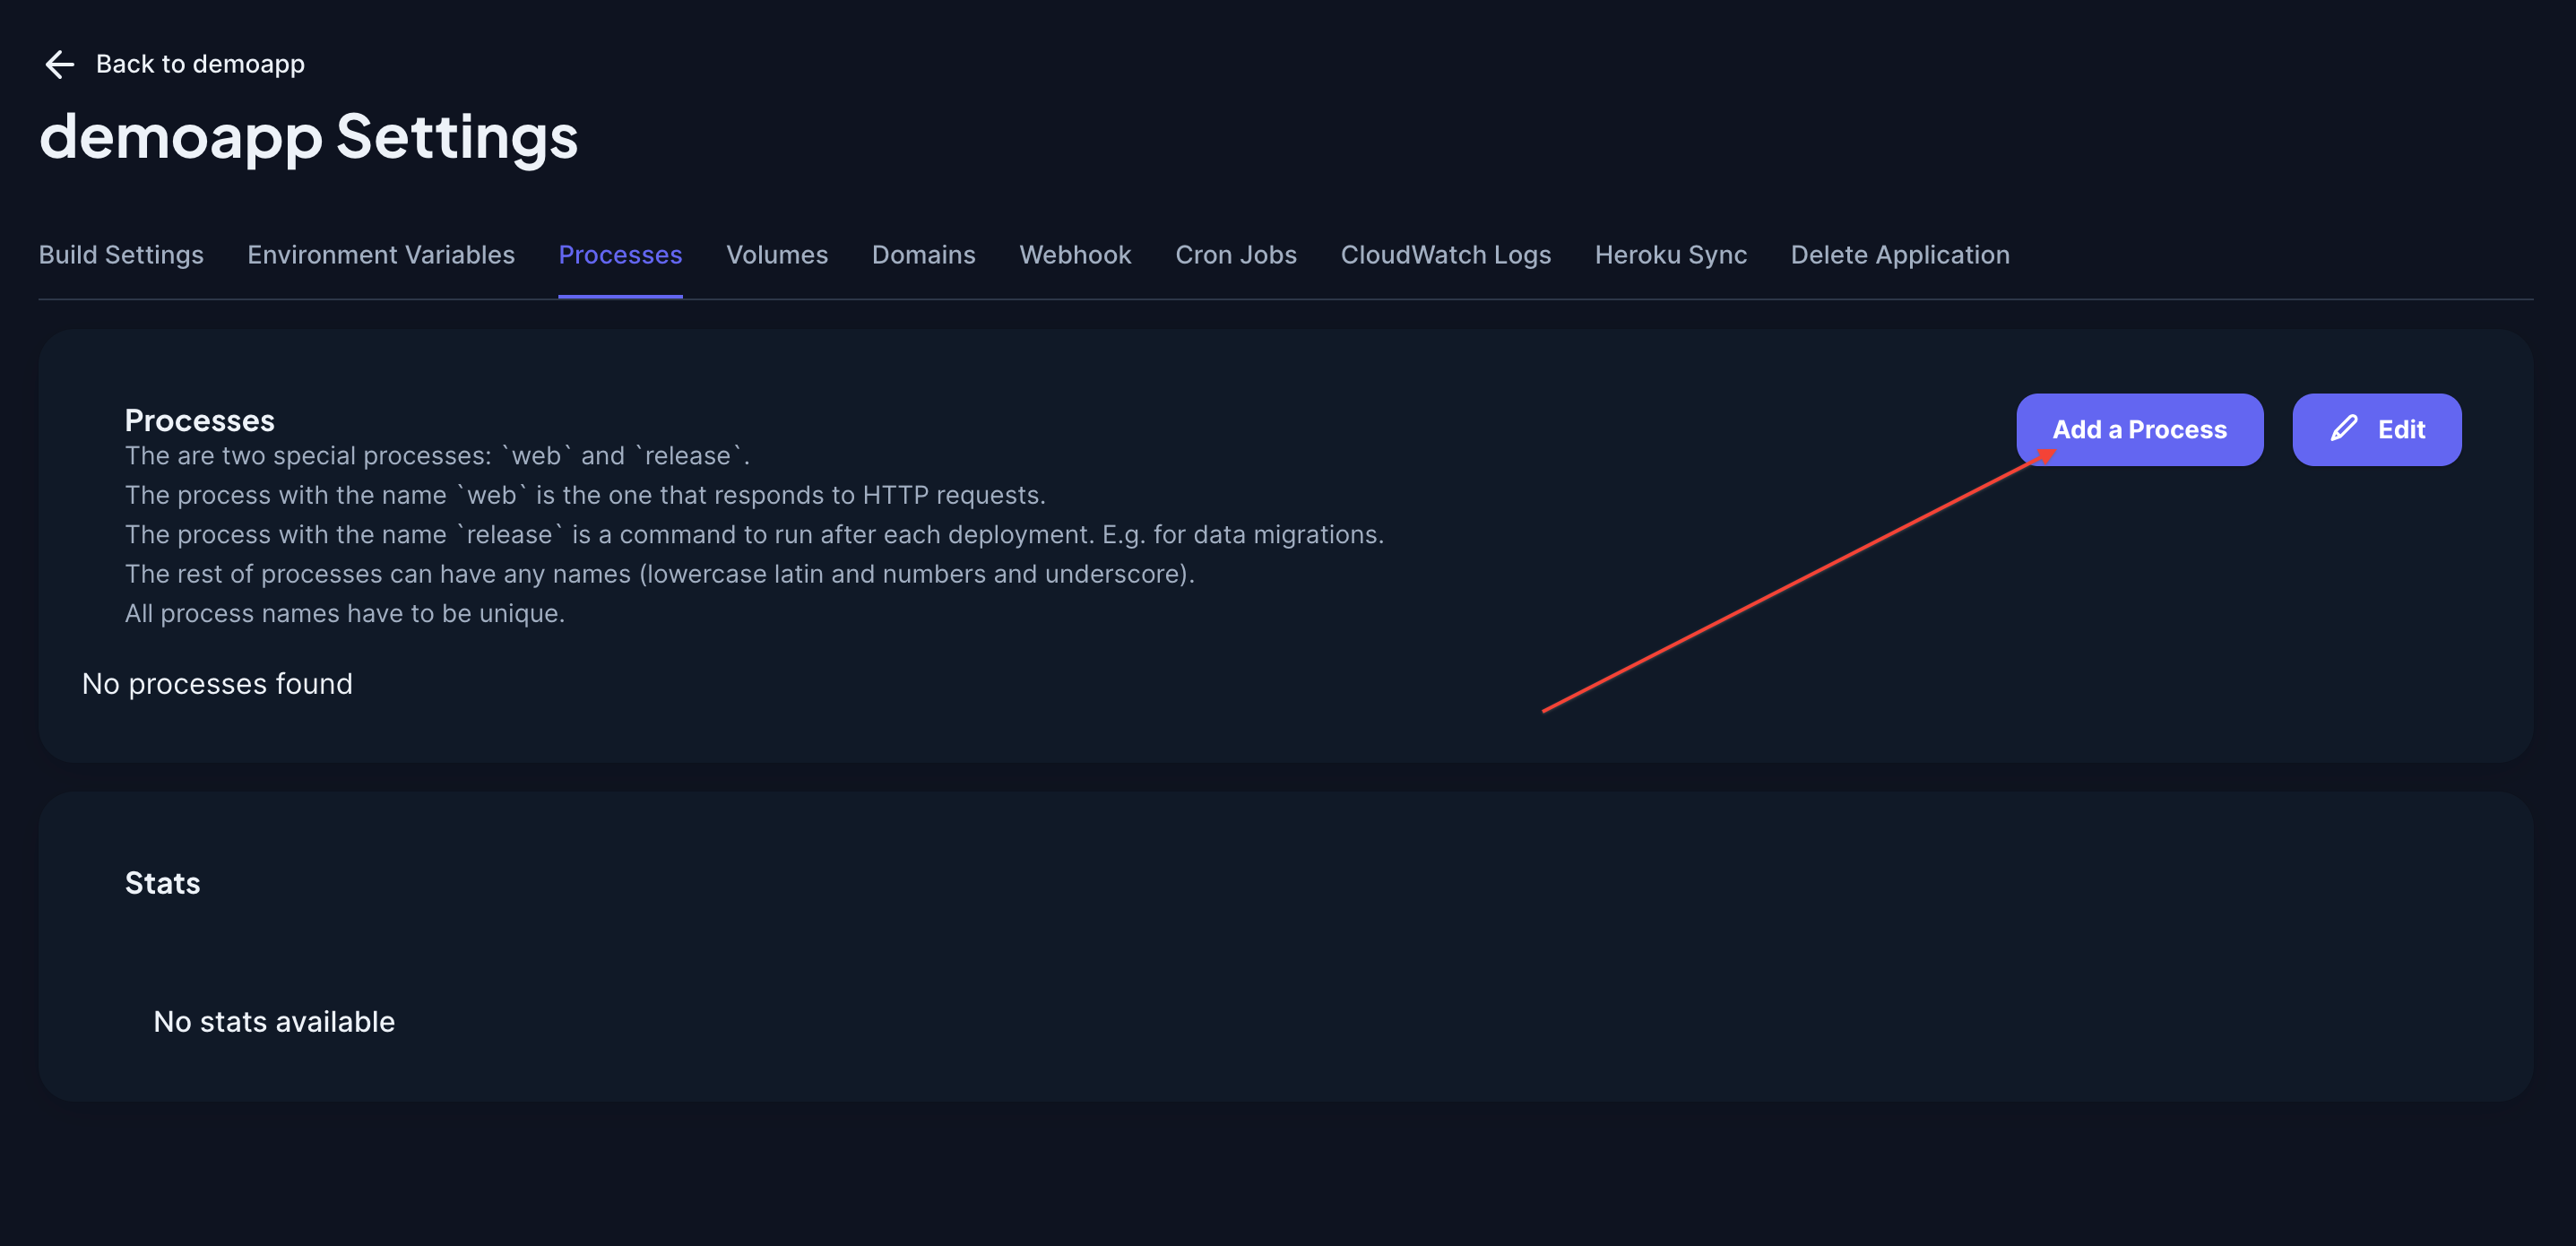2576x1246 pixels.
Task: Open the CloudWatch Logs tab
Action: coord(1445,255)
